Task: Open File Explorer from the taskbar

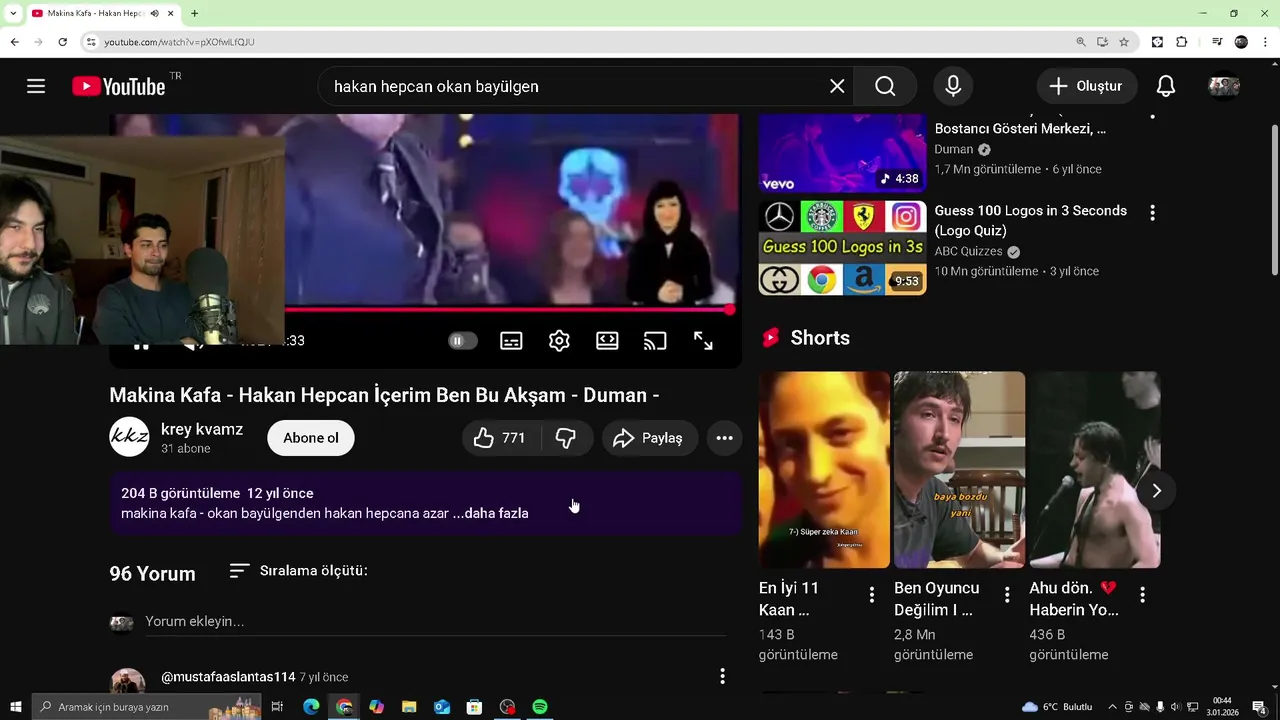Action: click(409, 707)
